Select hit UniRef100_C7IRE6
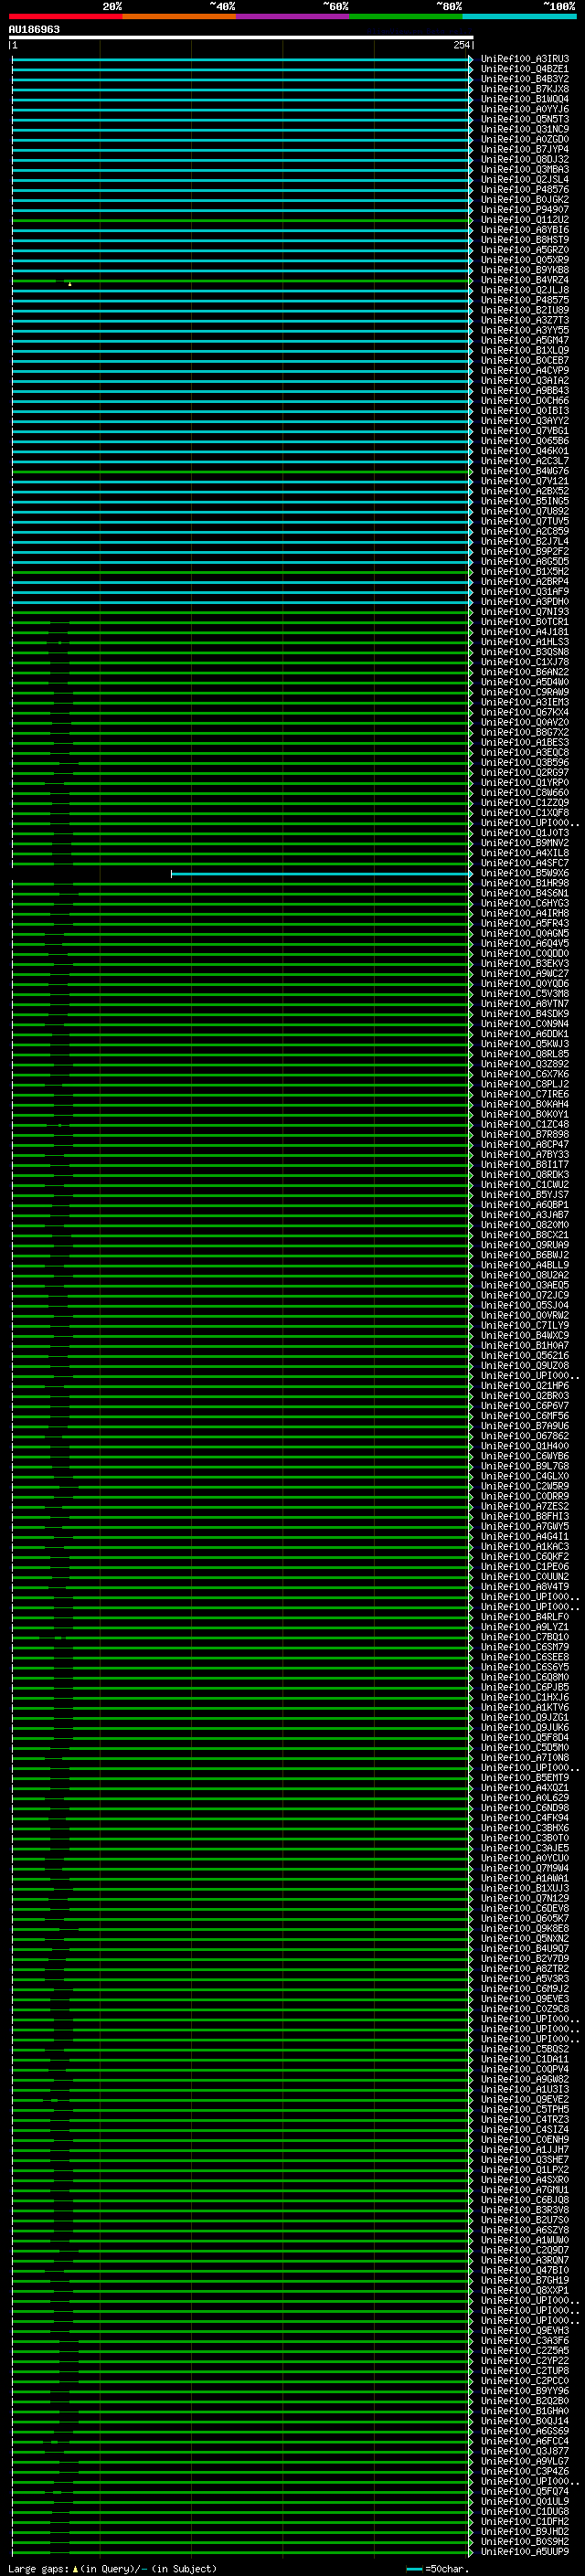 [525, 1095]
